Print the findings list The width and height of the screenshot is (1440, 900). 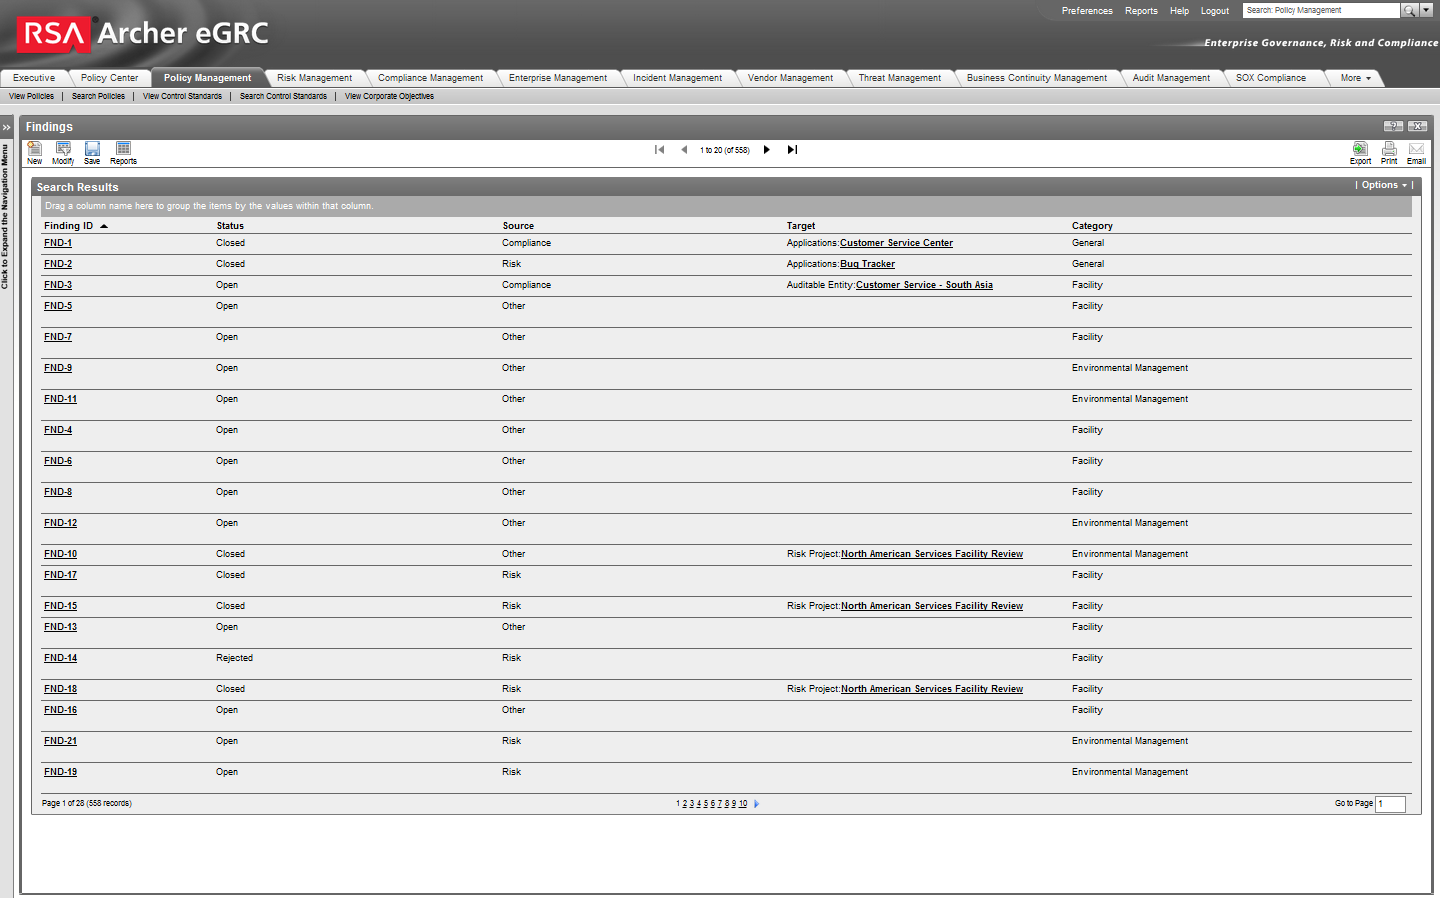pos(1389,152)
